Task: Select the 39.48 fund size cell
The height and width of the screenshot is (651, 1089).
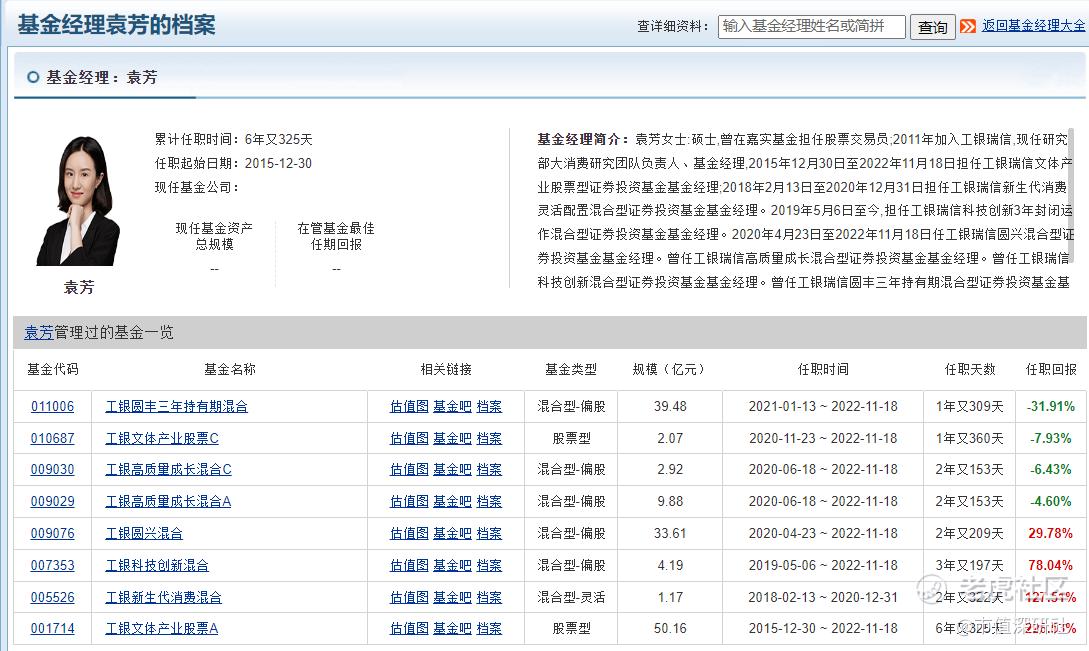Action: 670,406
